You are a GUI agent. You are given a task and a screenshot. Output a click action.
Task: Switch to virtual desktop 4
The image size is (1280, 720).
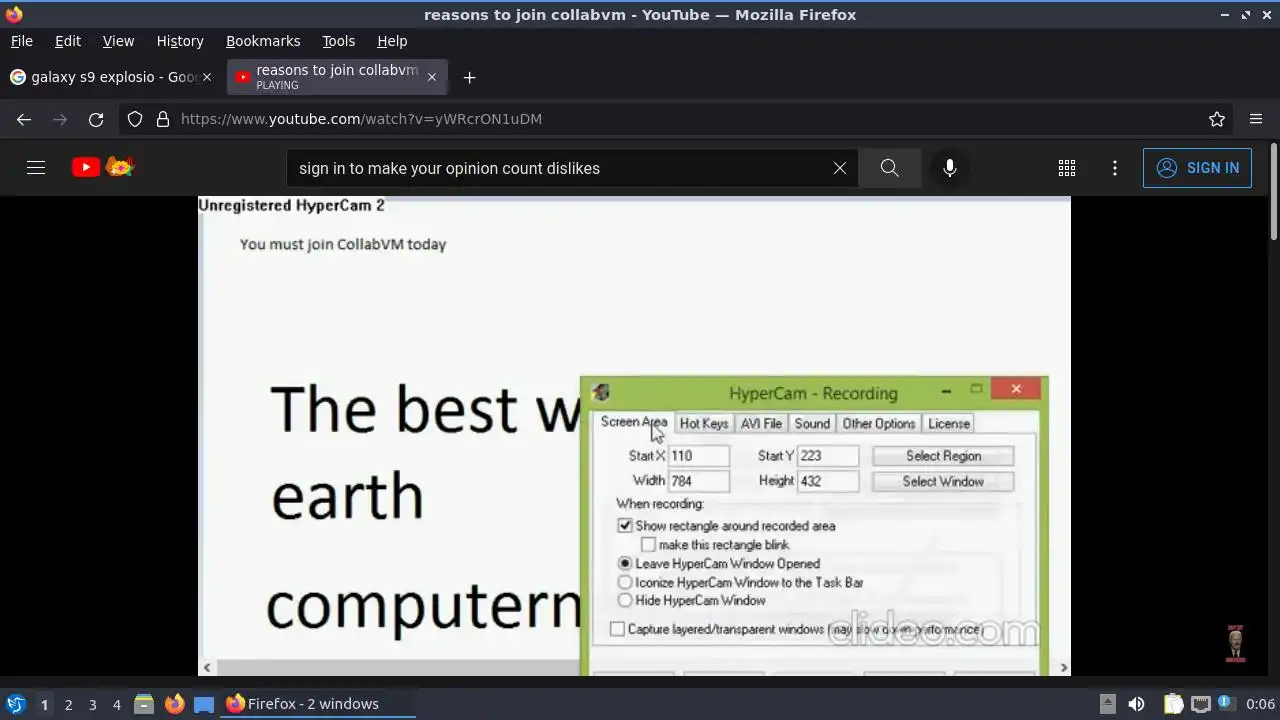[x=116, y=704]
